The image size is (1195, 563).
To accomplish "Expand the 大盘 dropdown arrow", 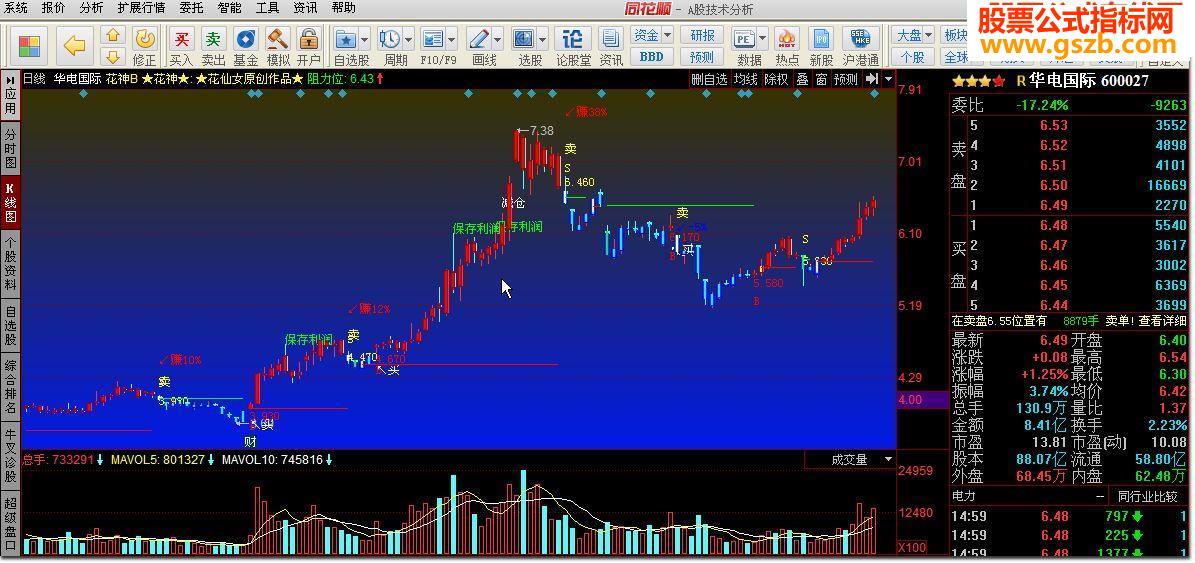I will [x=930, y=35].
